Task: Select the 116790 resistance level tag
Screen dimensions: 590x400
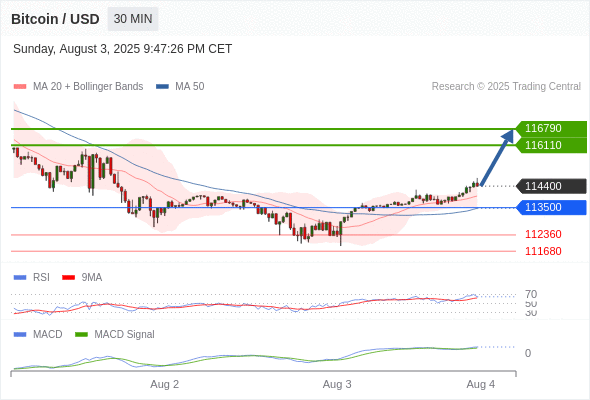Action: click(x=551, y=128)
